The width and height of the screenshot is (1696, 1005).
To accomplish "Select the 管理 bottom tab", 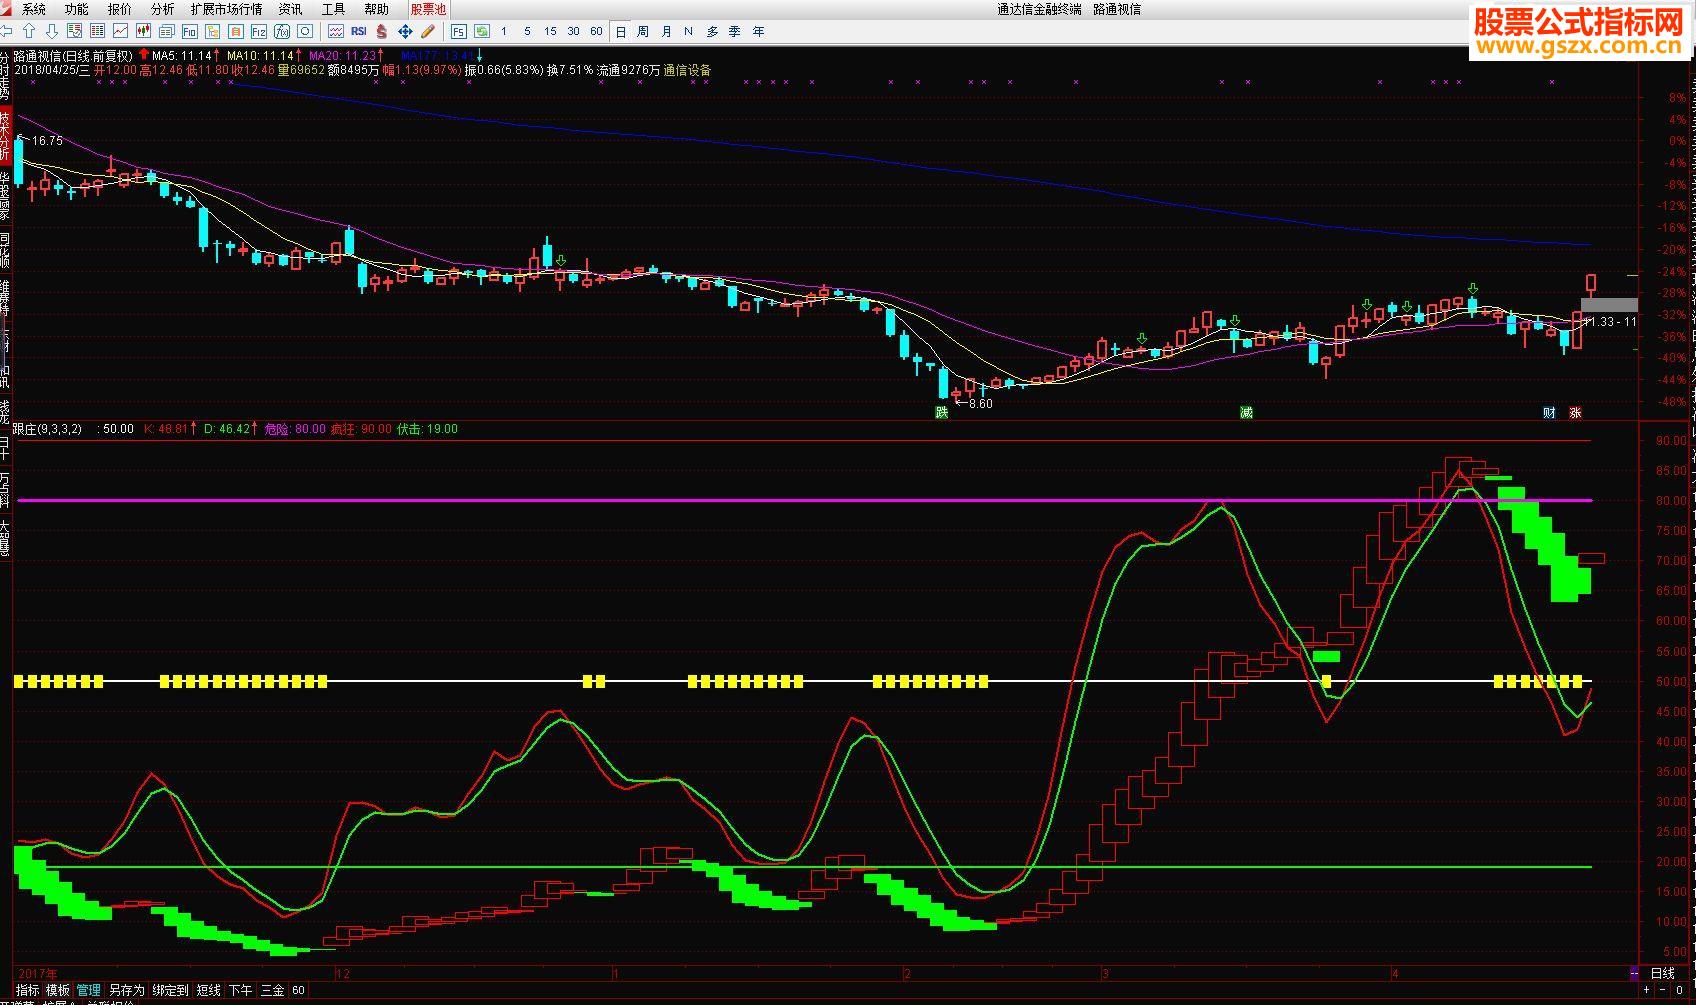I will (89, 990).
